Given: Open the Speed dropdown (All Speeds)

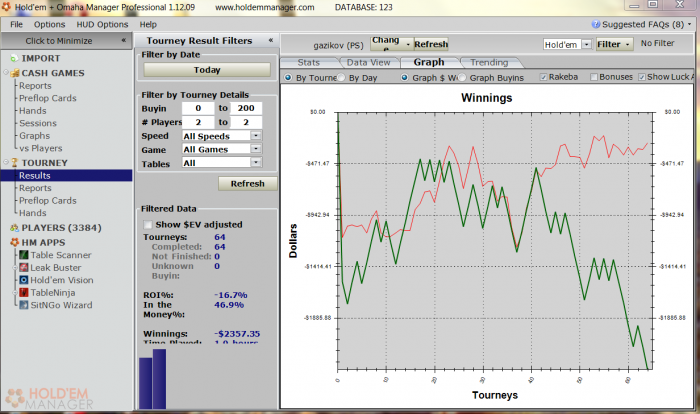Looking at the screenshot, I should pos(256,135).
